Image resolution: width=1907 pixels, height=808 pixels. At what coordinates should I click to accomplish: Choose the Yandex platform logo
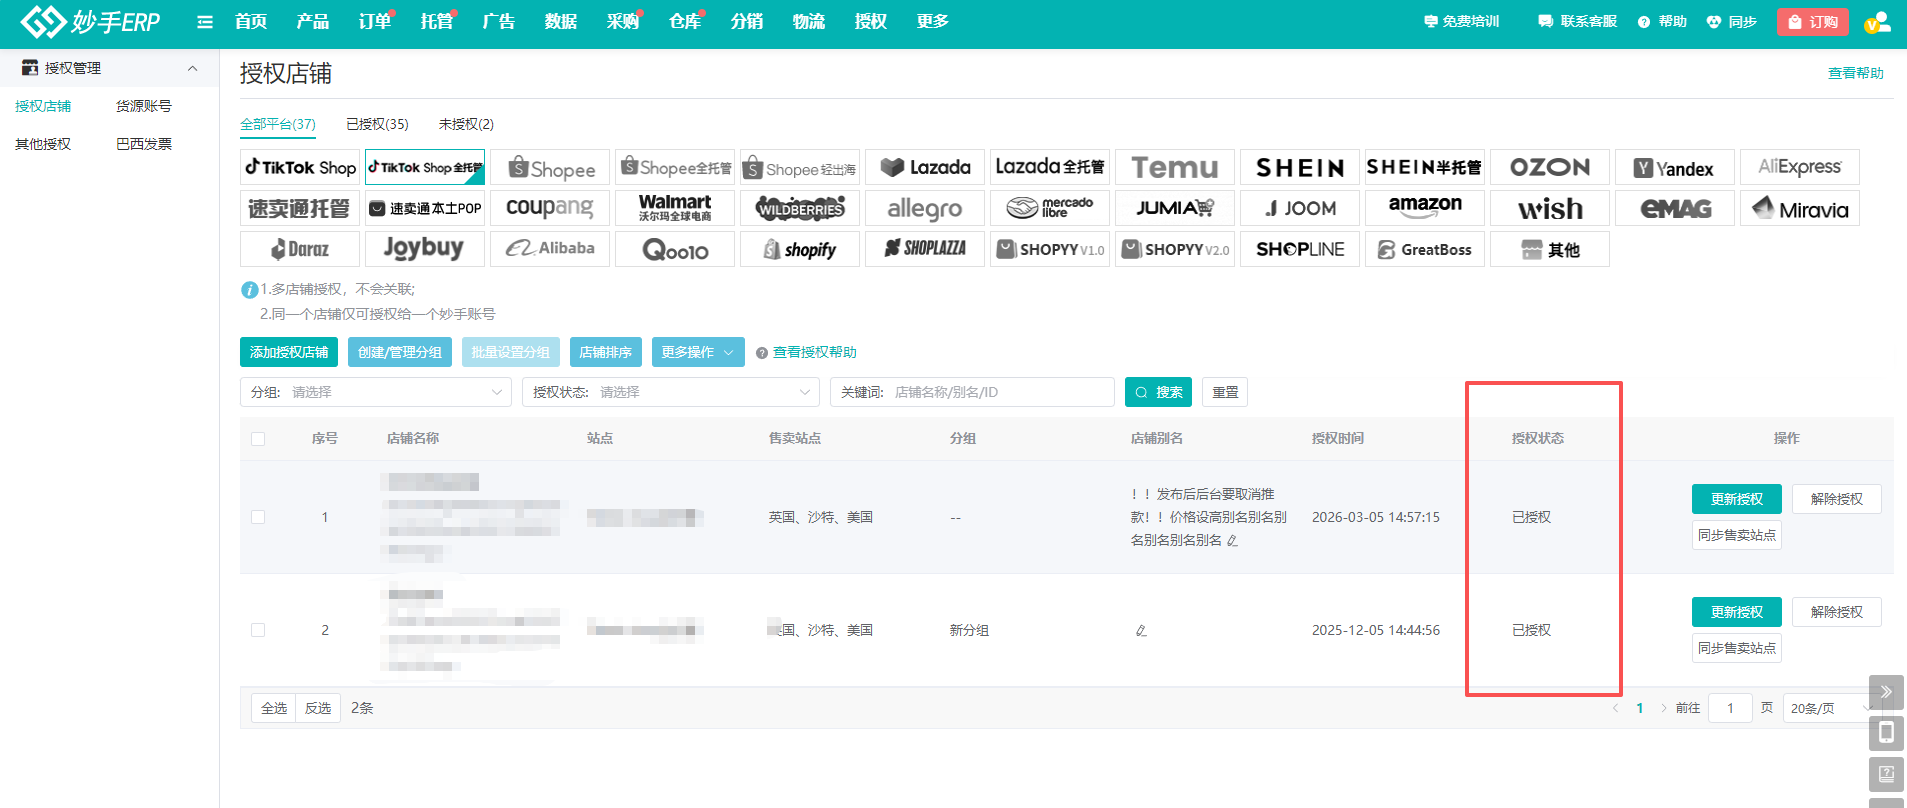pos(1675,167)
